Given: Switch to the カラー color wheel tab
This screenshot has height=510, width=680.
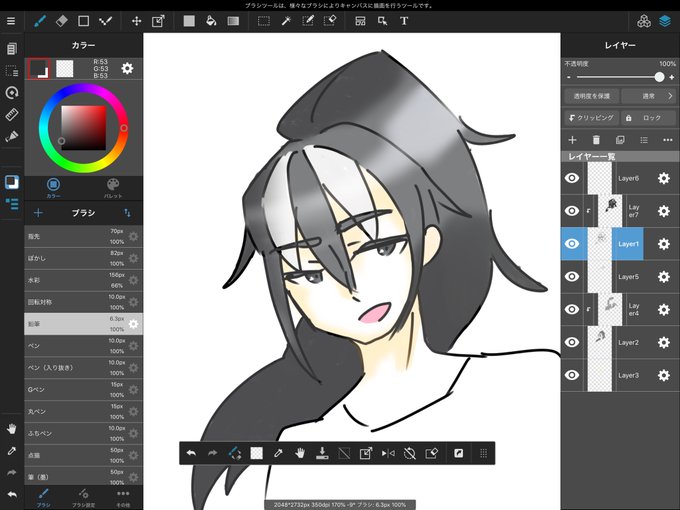Looking at the screenshot, I should (x=53, y=188).
